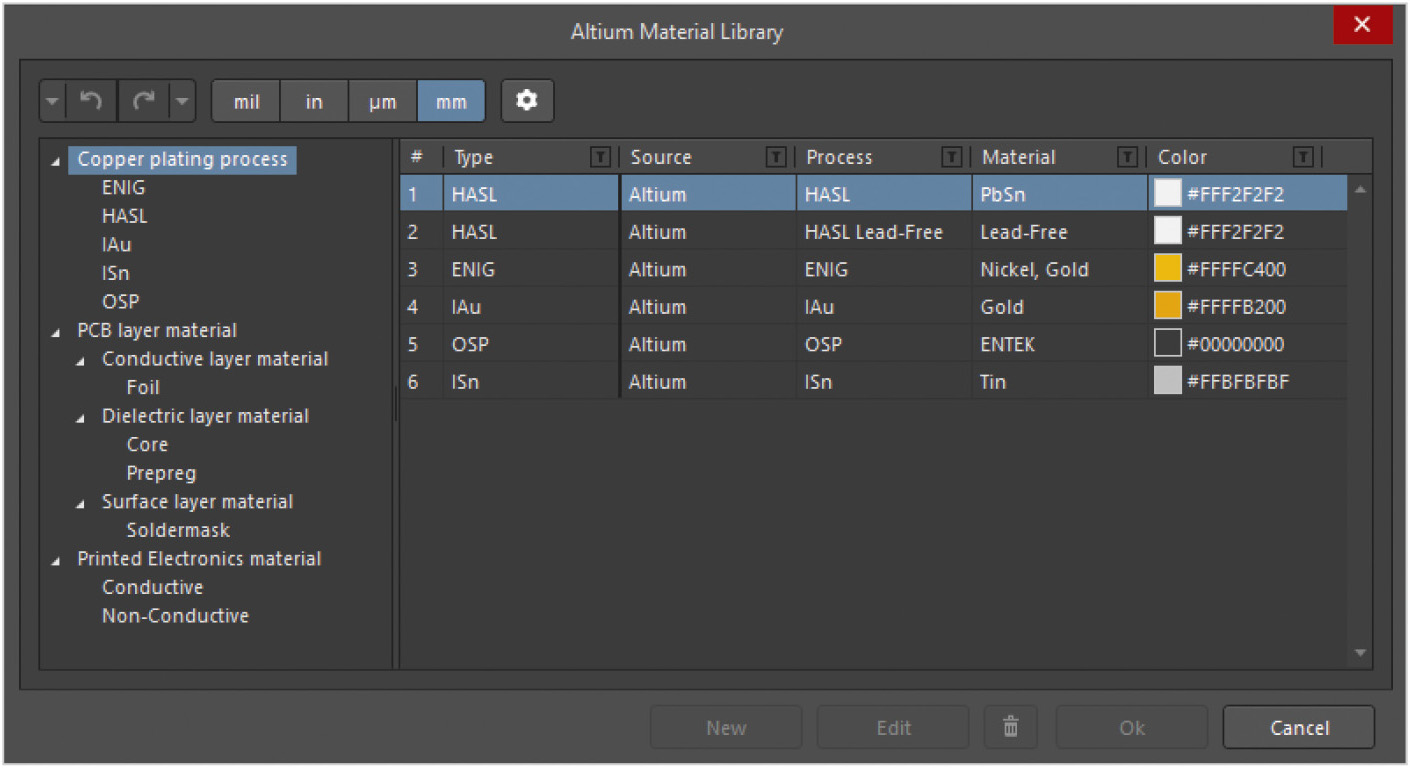Click the #FFFFB200 orange color swatch
The height and width of the screenshot is (768, 1410).
pos(1167,307)
